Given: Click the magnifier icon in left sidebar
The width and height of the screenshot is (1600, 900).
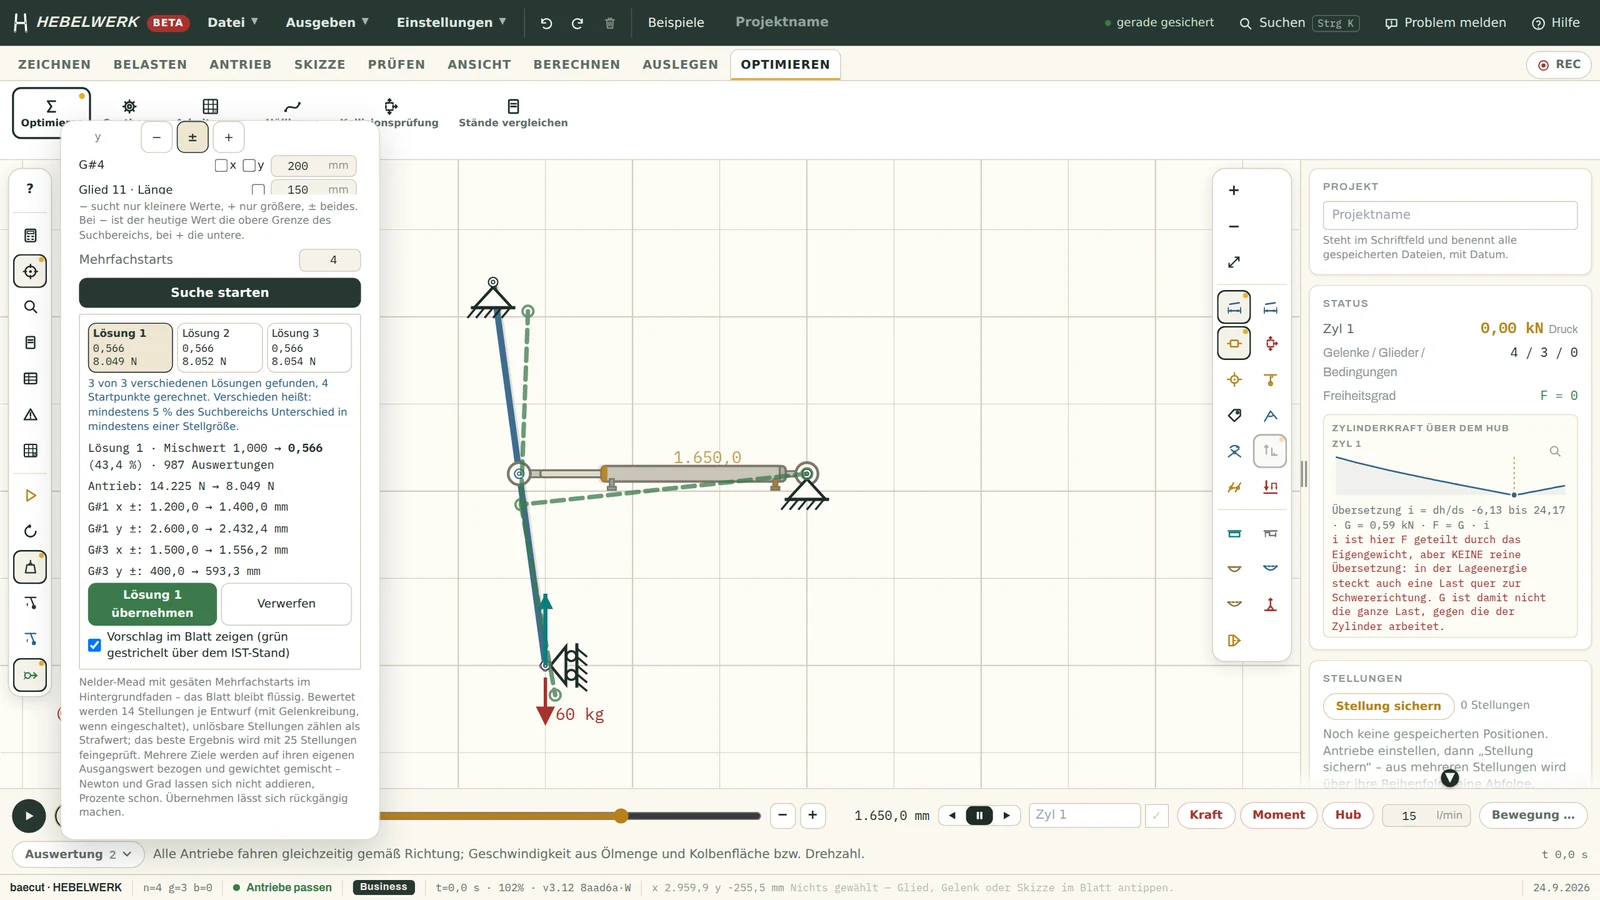Looking at the screenshot, I should click(30, 307).
